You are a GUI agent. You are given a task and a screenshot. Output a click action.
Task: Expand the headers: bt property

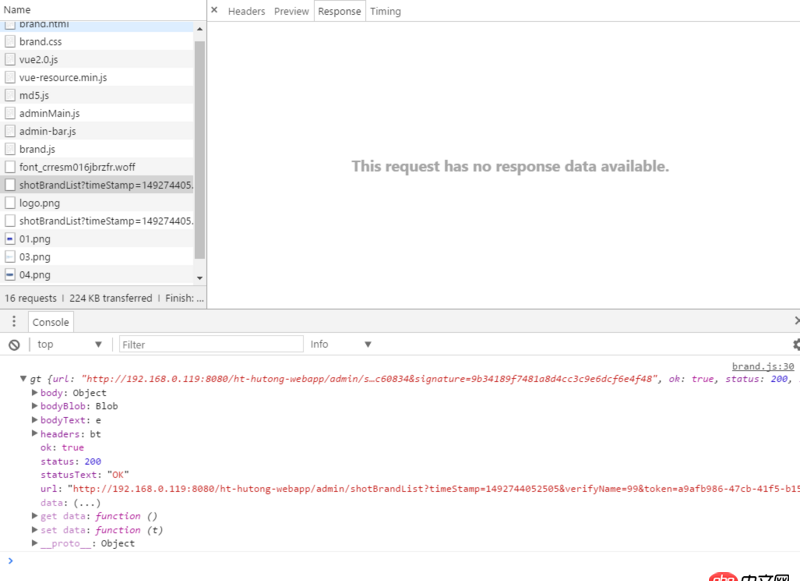(x=35, y=434)
